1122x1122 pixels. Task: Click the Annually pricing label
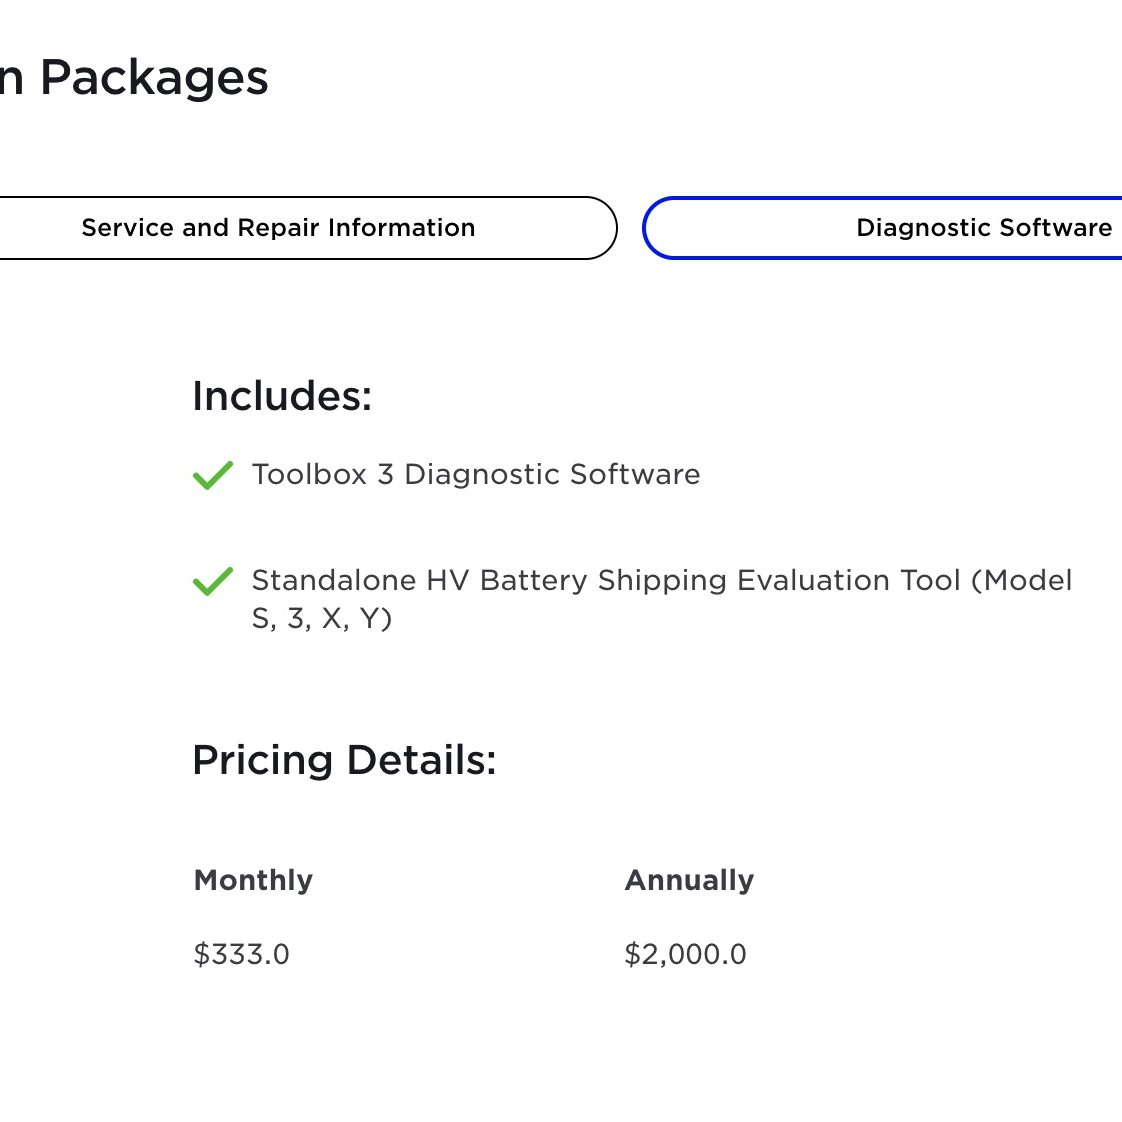click(689, 880)
